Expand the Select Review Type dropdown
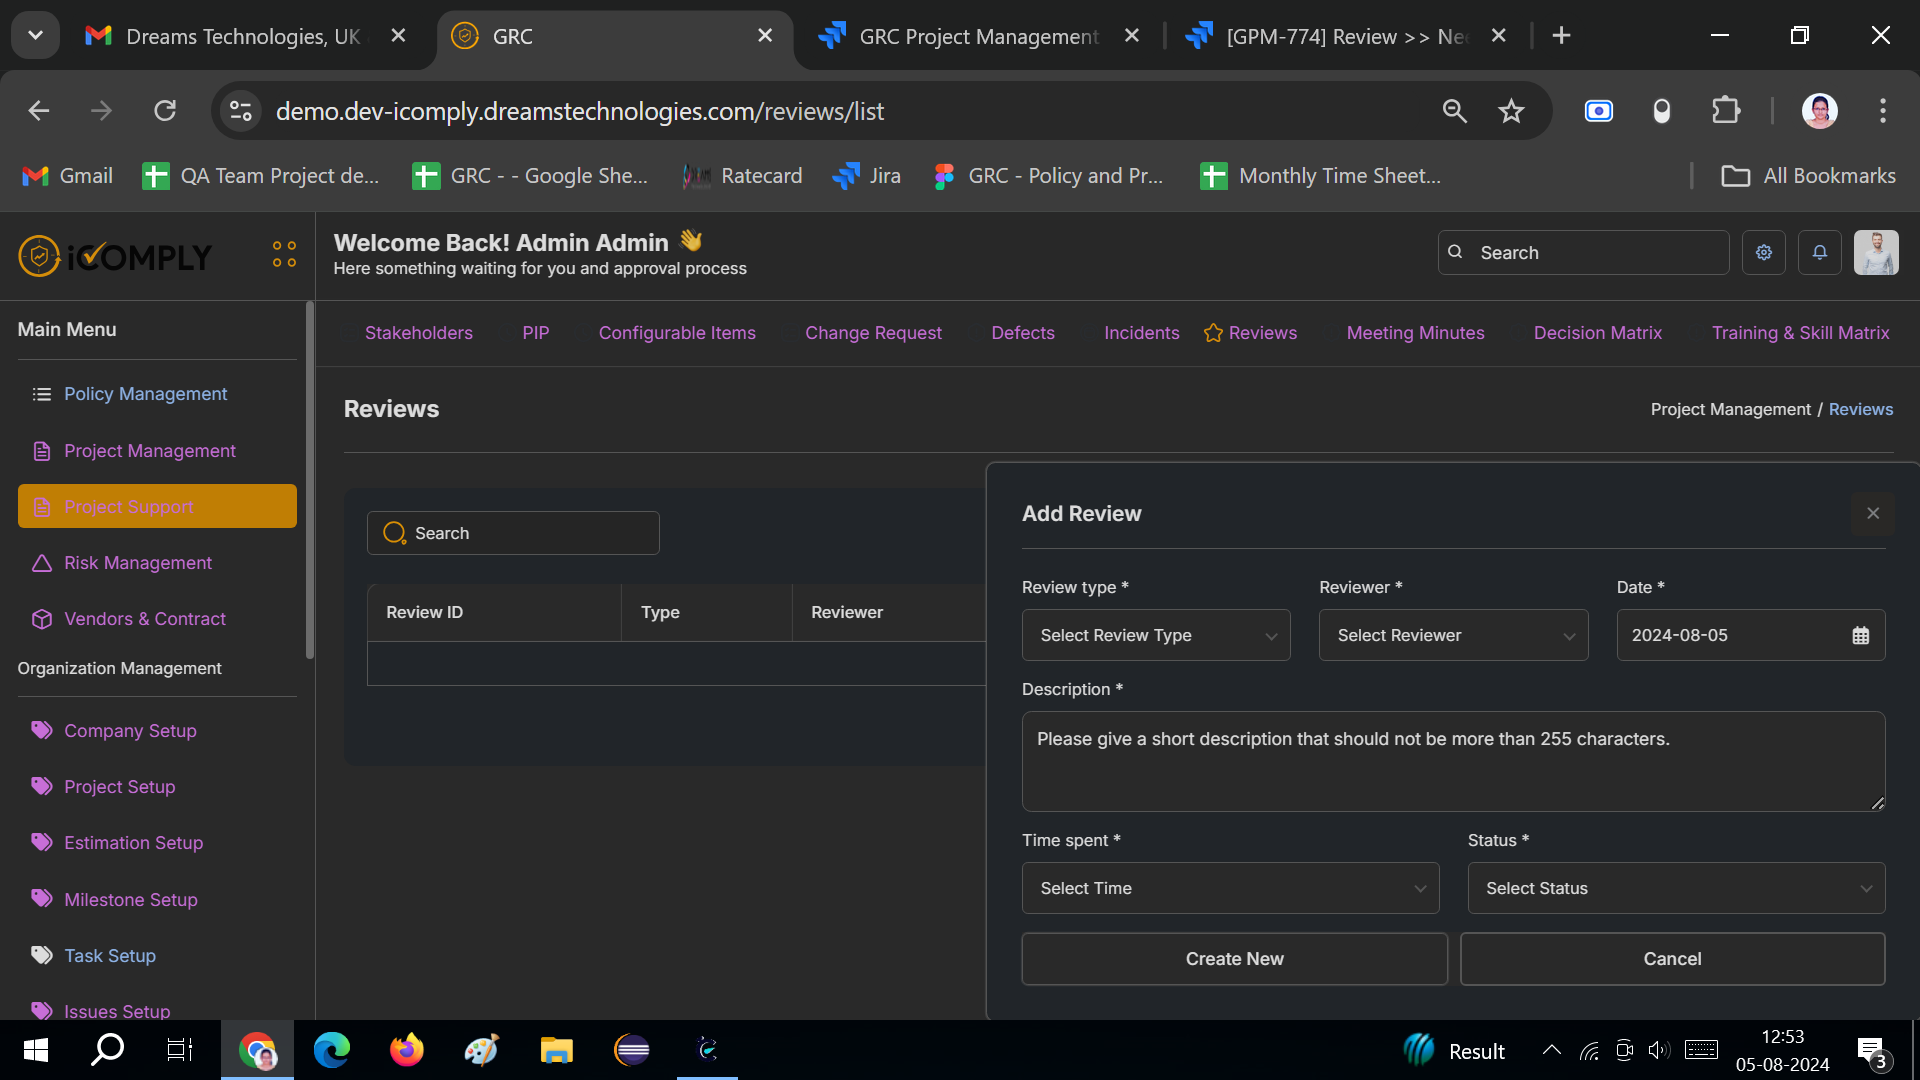The width and height of the screenshot is (1920, 1080). 1156,636
